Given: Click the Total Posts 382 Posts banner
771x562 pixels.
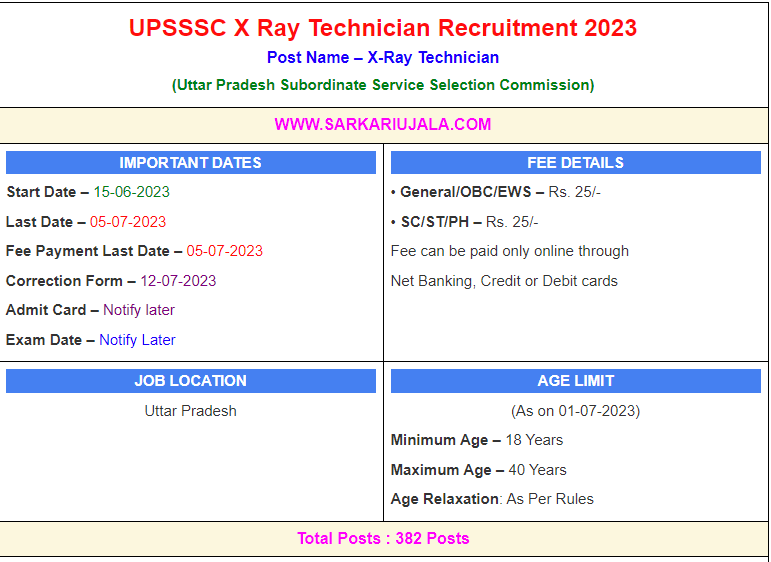Looking at the screenshot, I should click(x=383, y=538).
